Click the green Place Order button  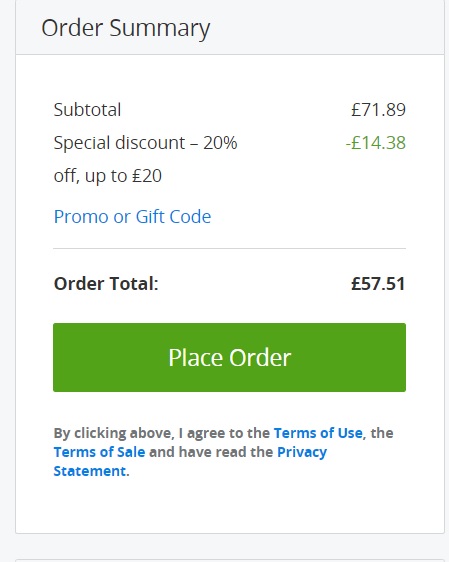click(x=229, y=357)
